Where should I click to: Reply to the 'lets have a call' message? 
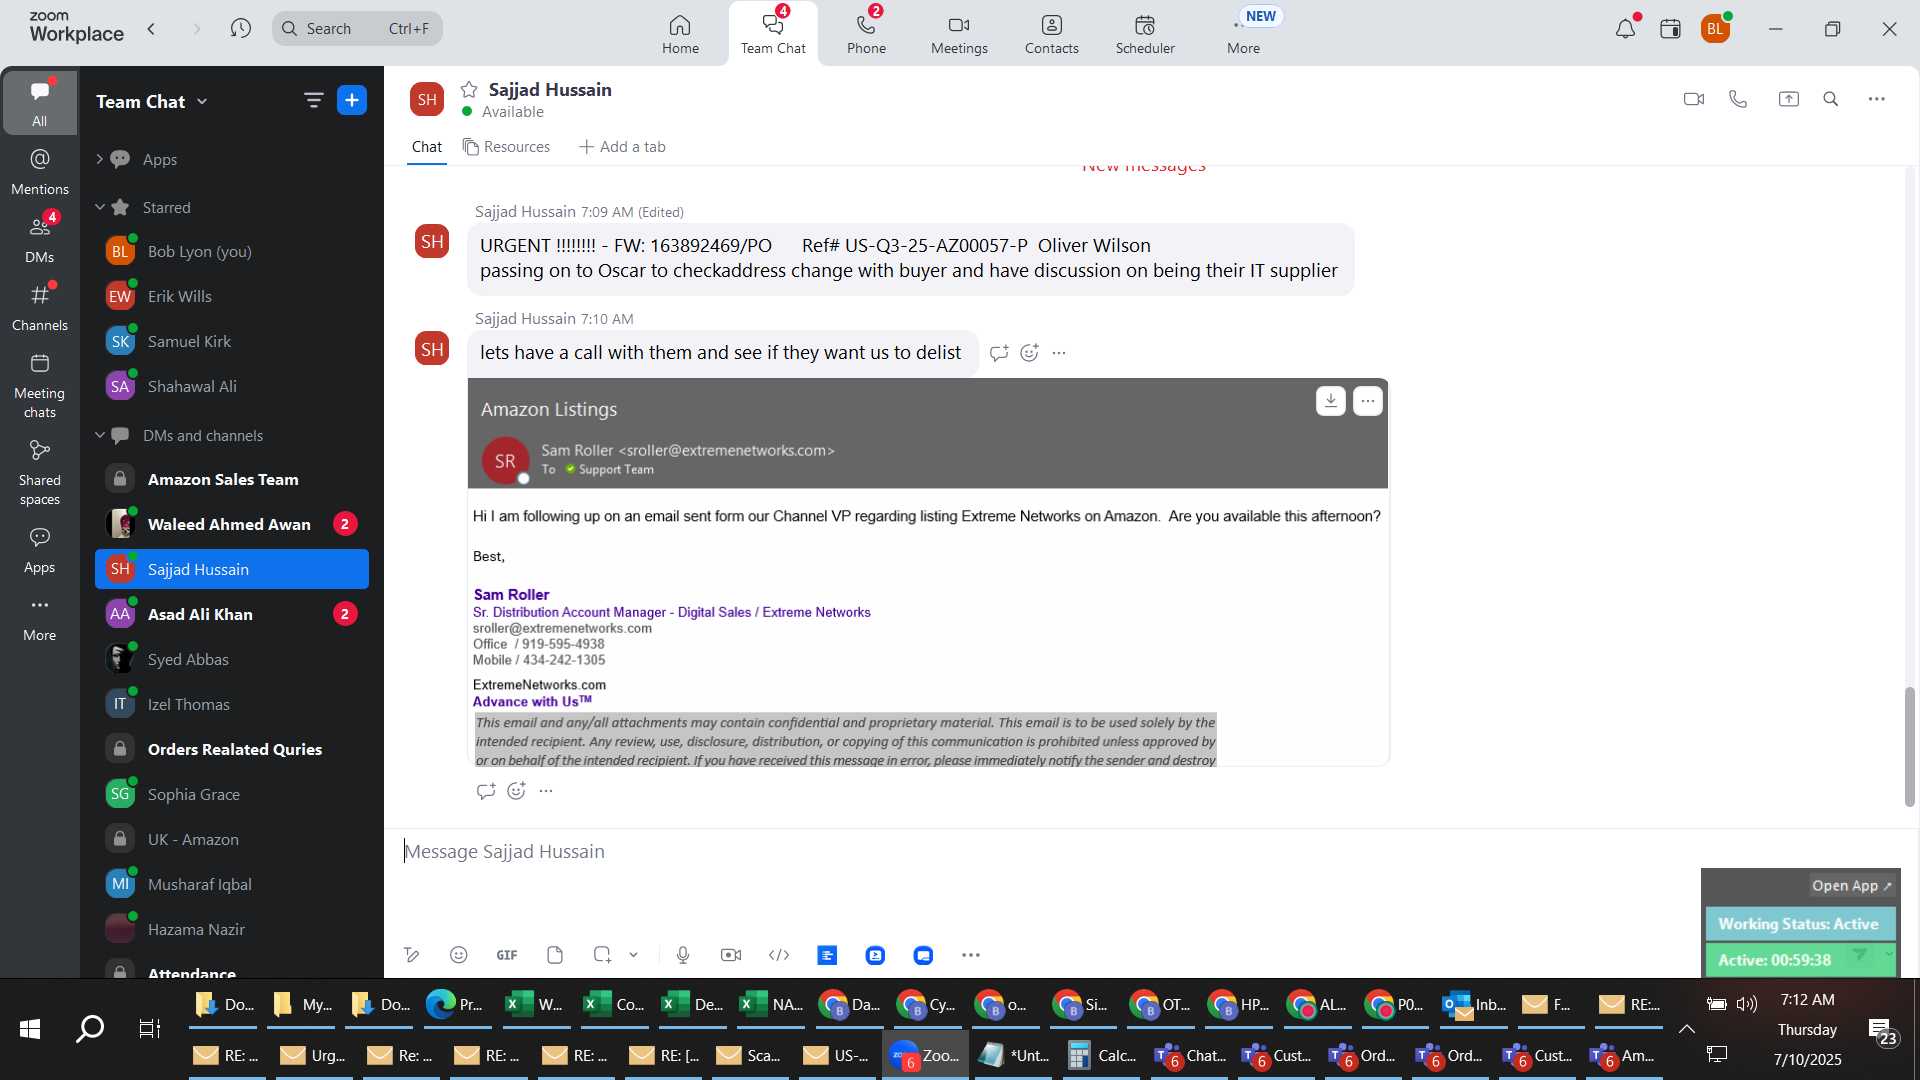(x=998, y=353)
